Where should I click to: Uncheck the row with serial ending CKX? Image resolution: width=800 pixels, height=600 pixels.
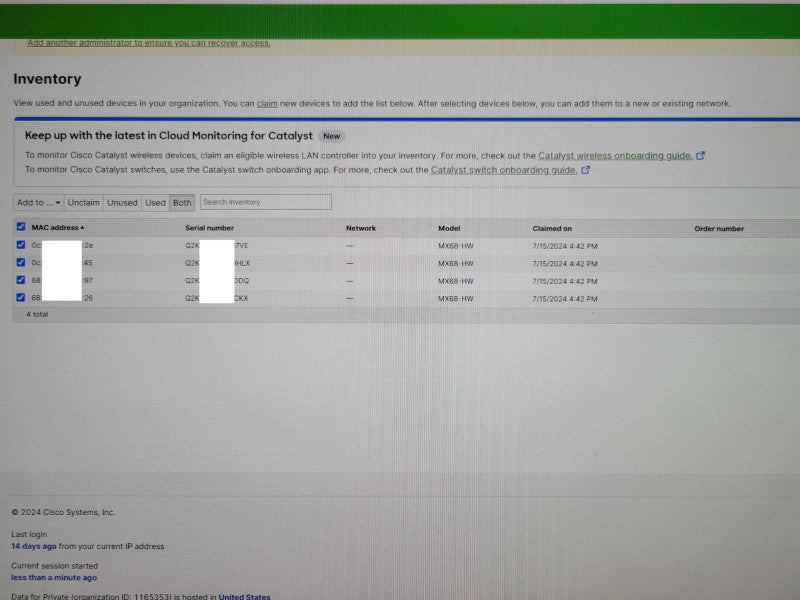[21, 297]
